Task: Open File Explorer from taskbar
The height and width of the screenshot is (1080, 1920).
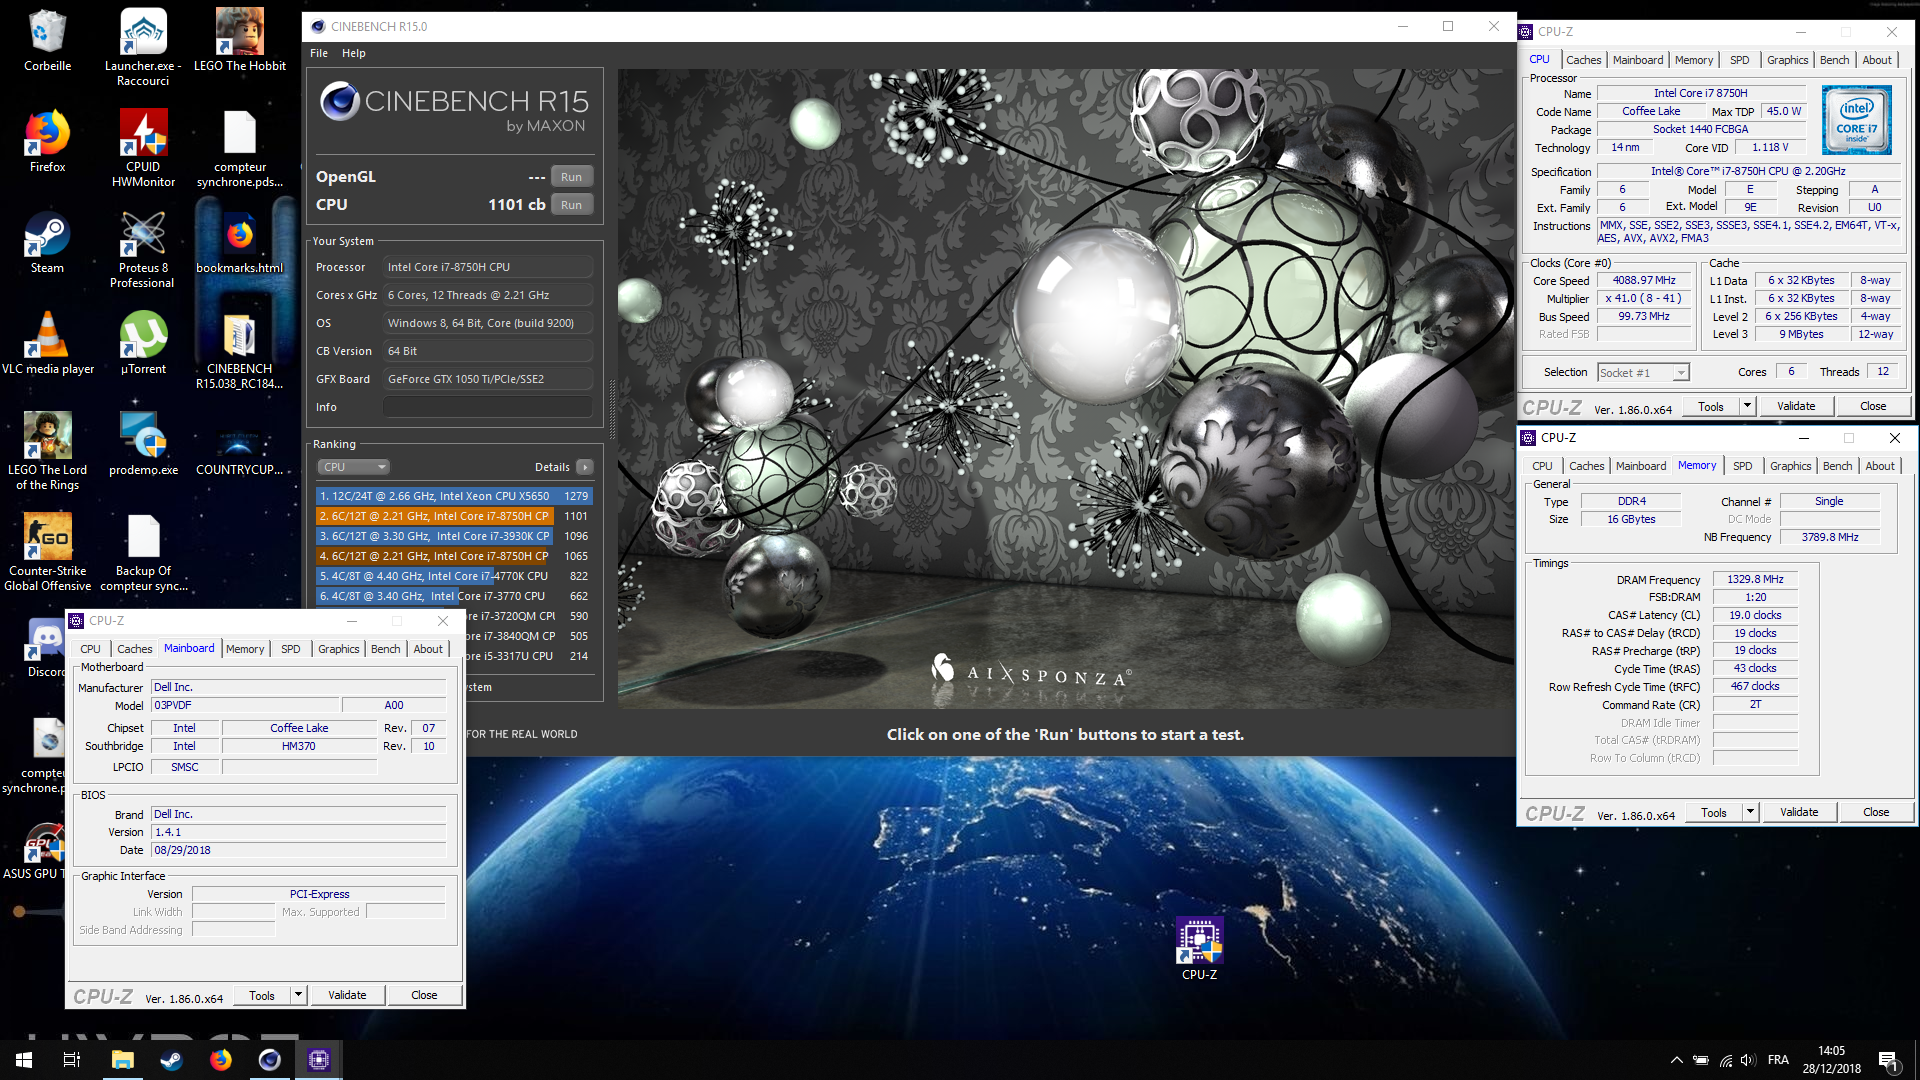Action: coord(122,1060)
